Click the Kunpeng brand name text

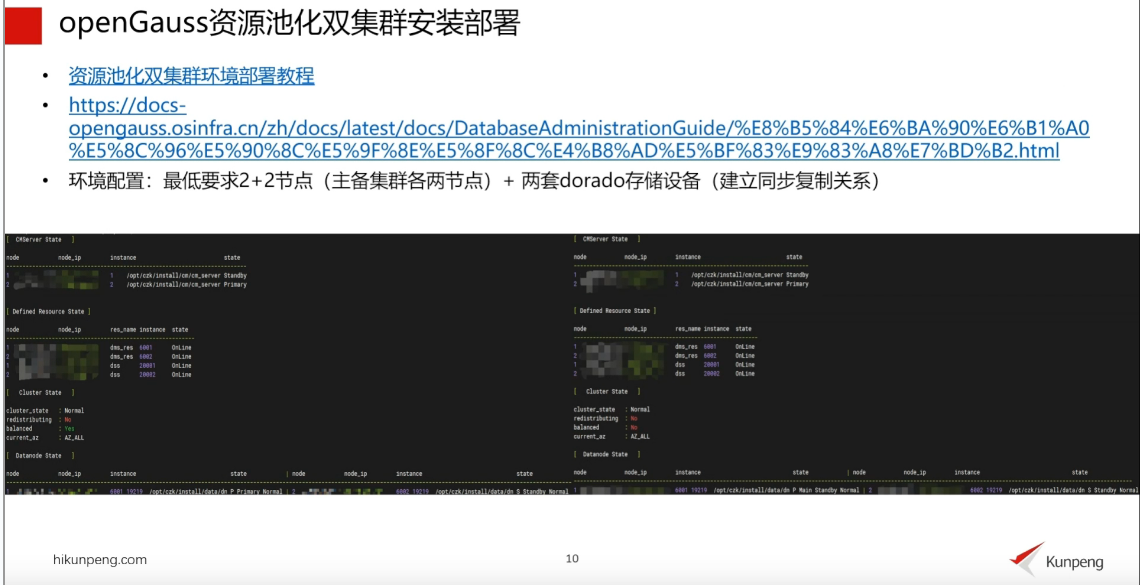point(1075,562)
